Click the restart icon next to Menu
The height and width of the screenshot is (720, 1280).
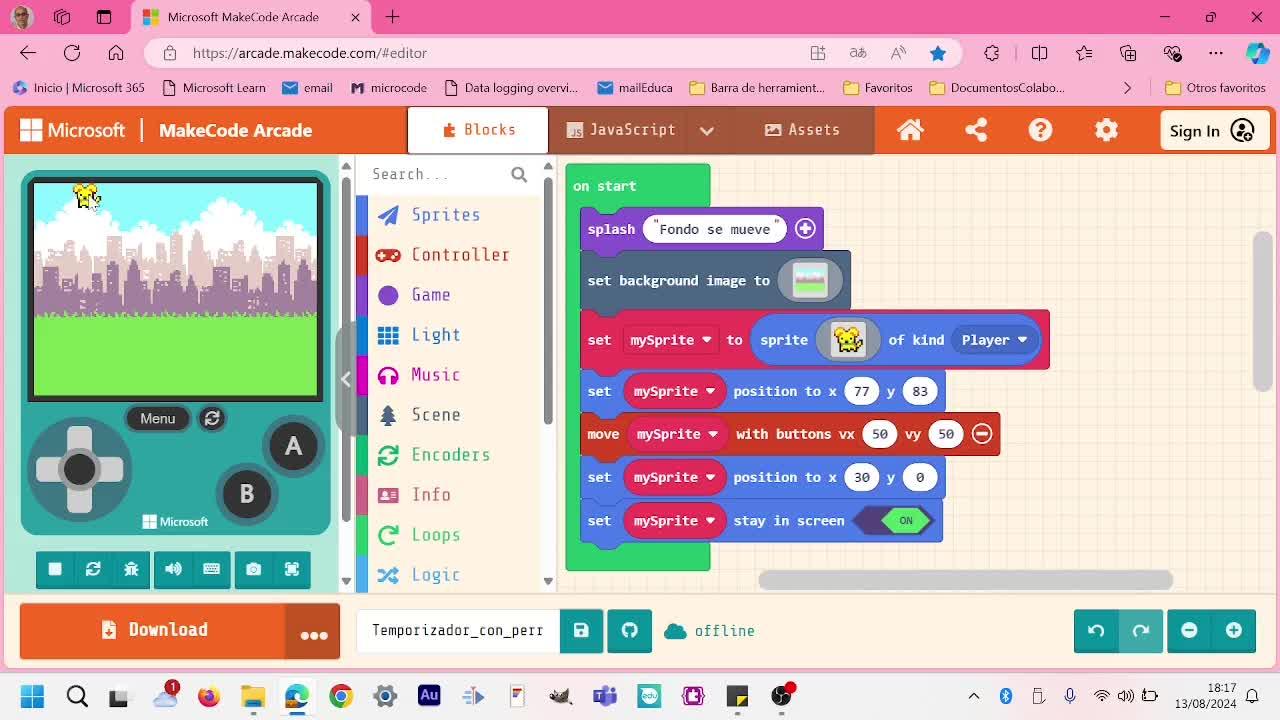pyautogui.click(x=212, y=418)
